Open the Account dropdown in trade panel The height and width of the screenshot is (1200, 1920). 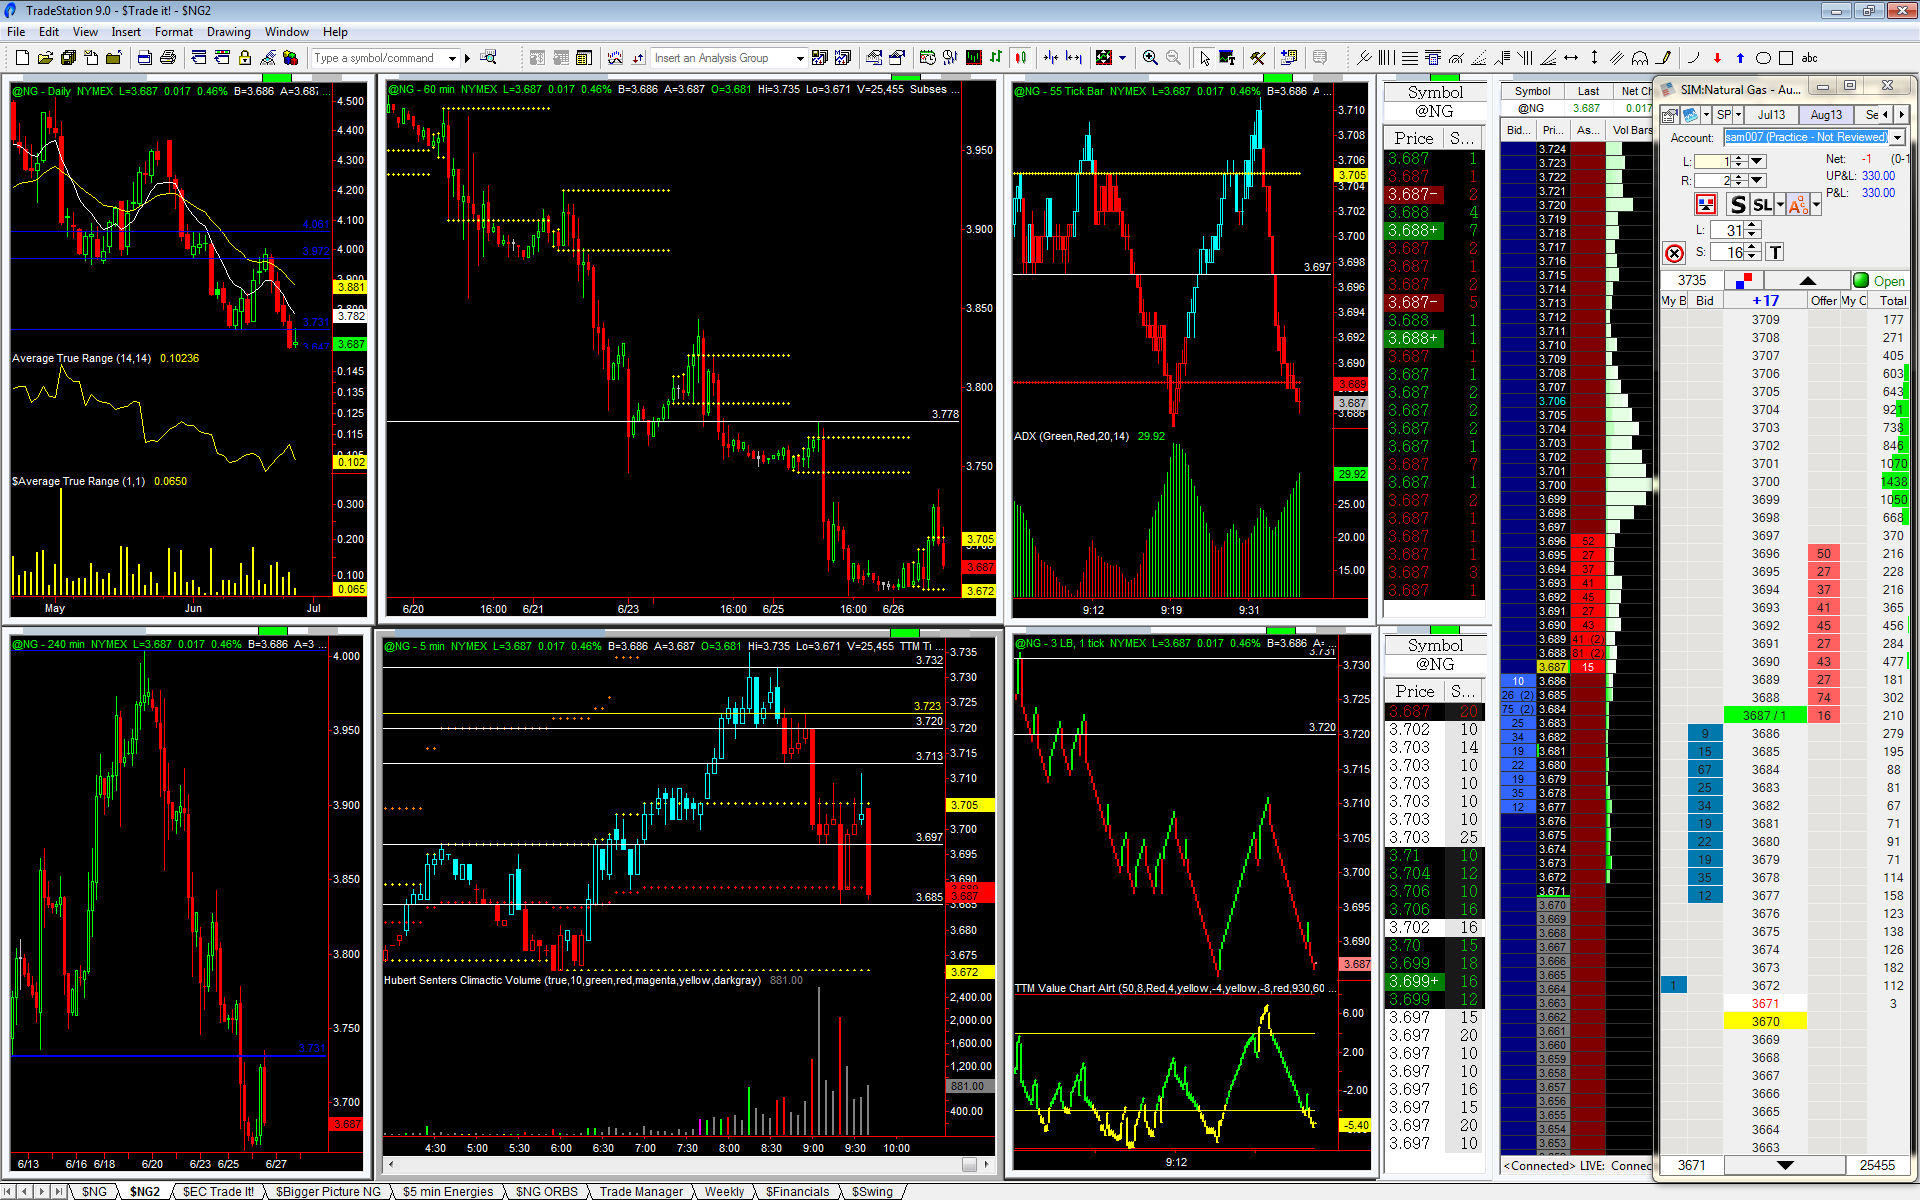pos(1898,138)
